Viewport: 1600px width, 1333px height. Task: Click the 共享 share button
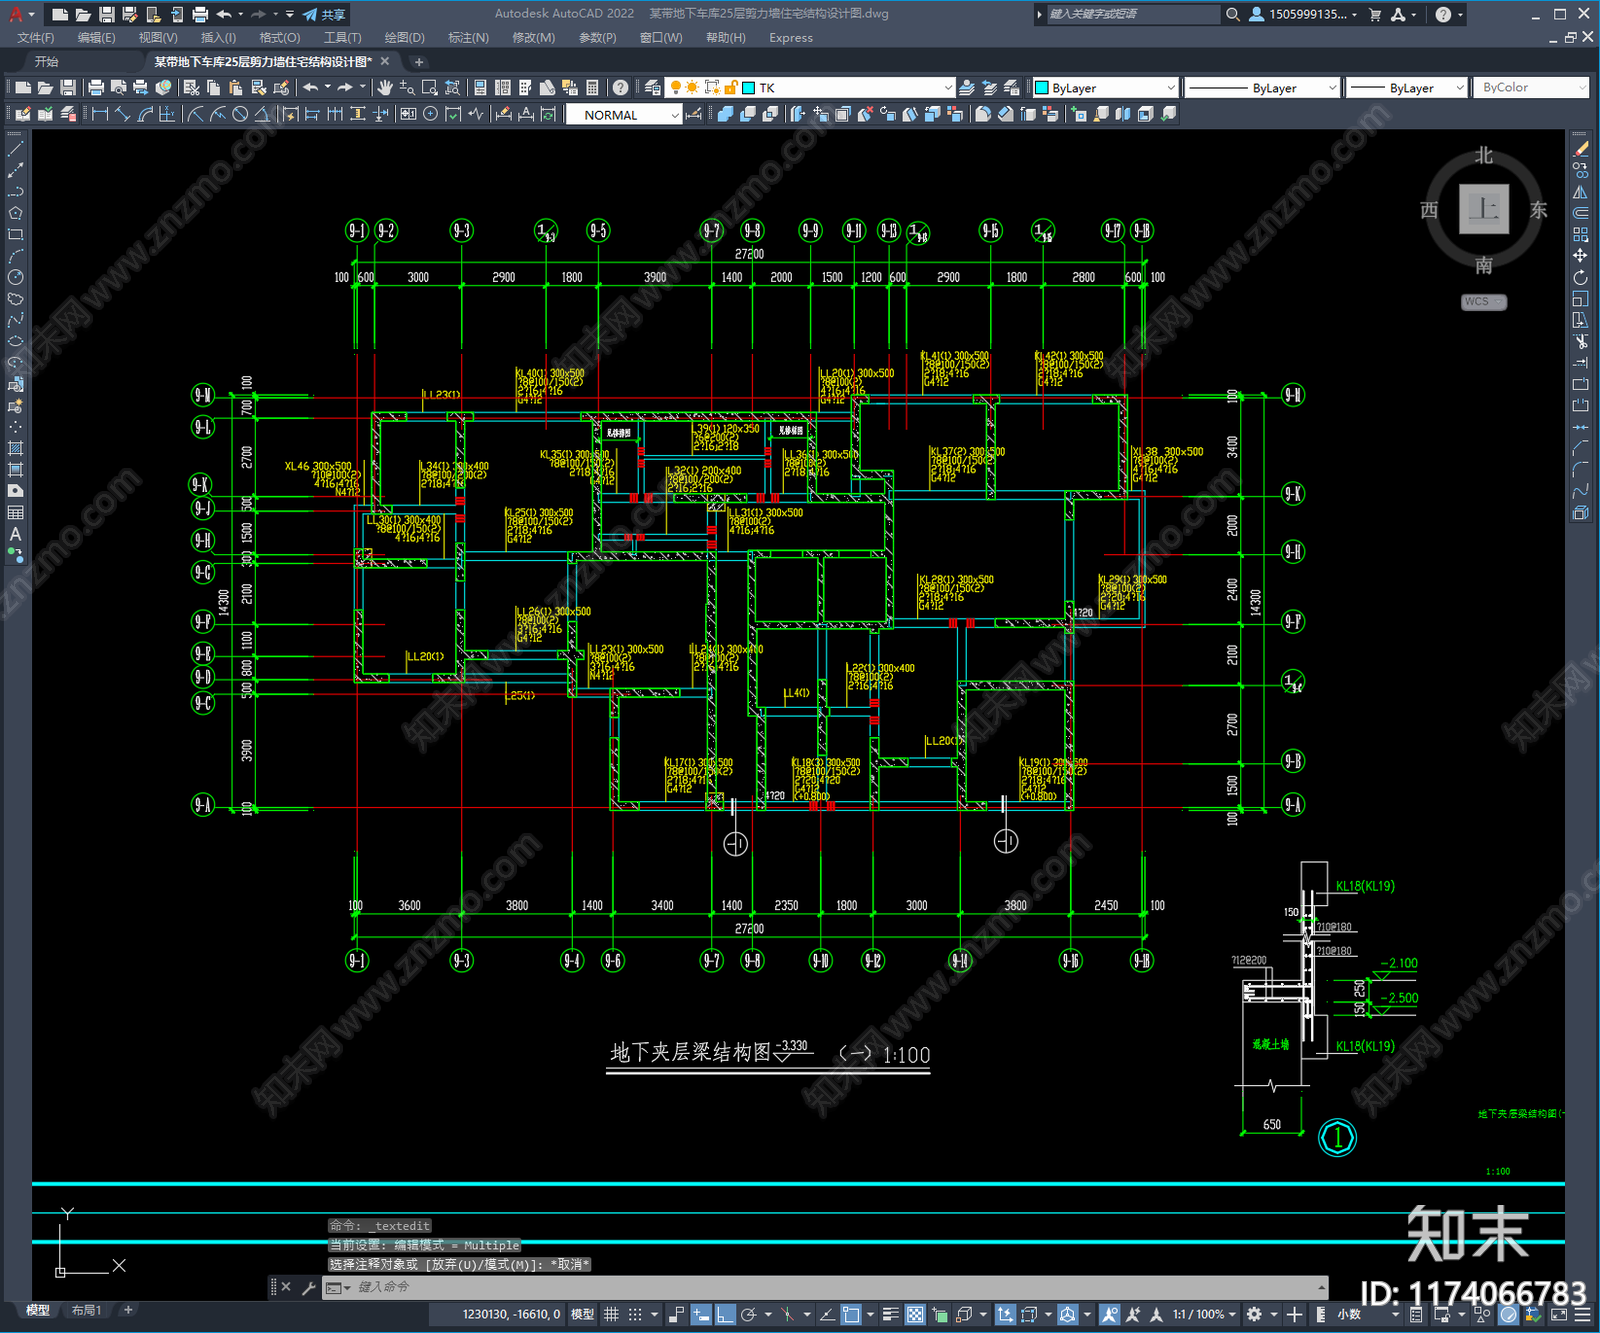click(x=324, y=14)
